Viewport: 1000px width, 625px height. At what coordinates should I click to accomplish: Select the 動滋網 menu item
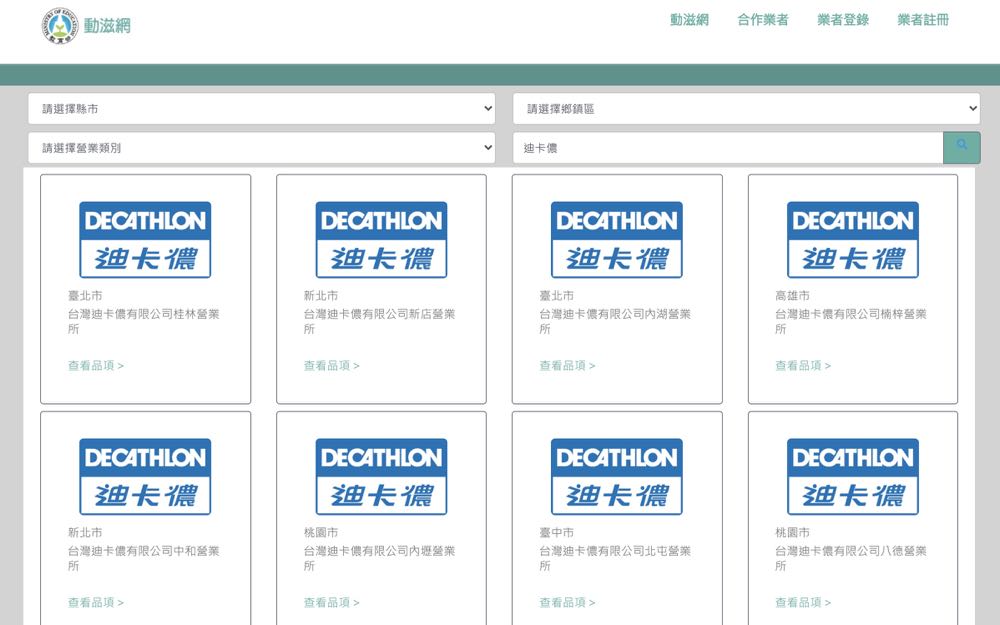[689, 20]
